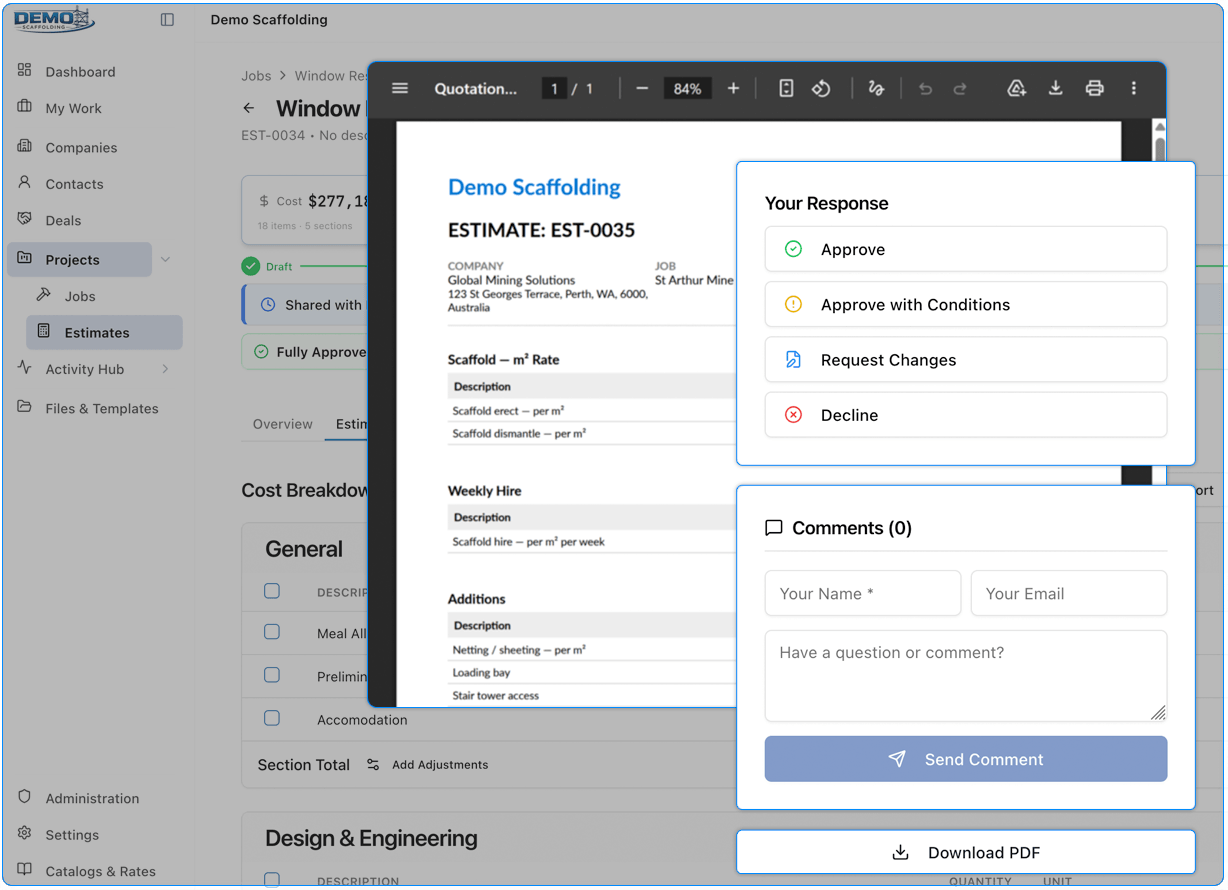Image resolution: width=1228 pixels, height=890 pixels.
Task: Zoom in on the PDF document
Action: pos(733,88)
